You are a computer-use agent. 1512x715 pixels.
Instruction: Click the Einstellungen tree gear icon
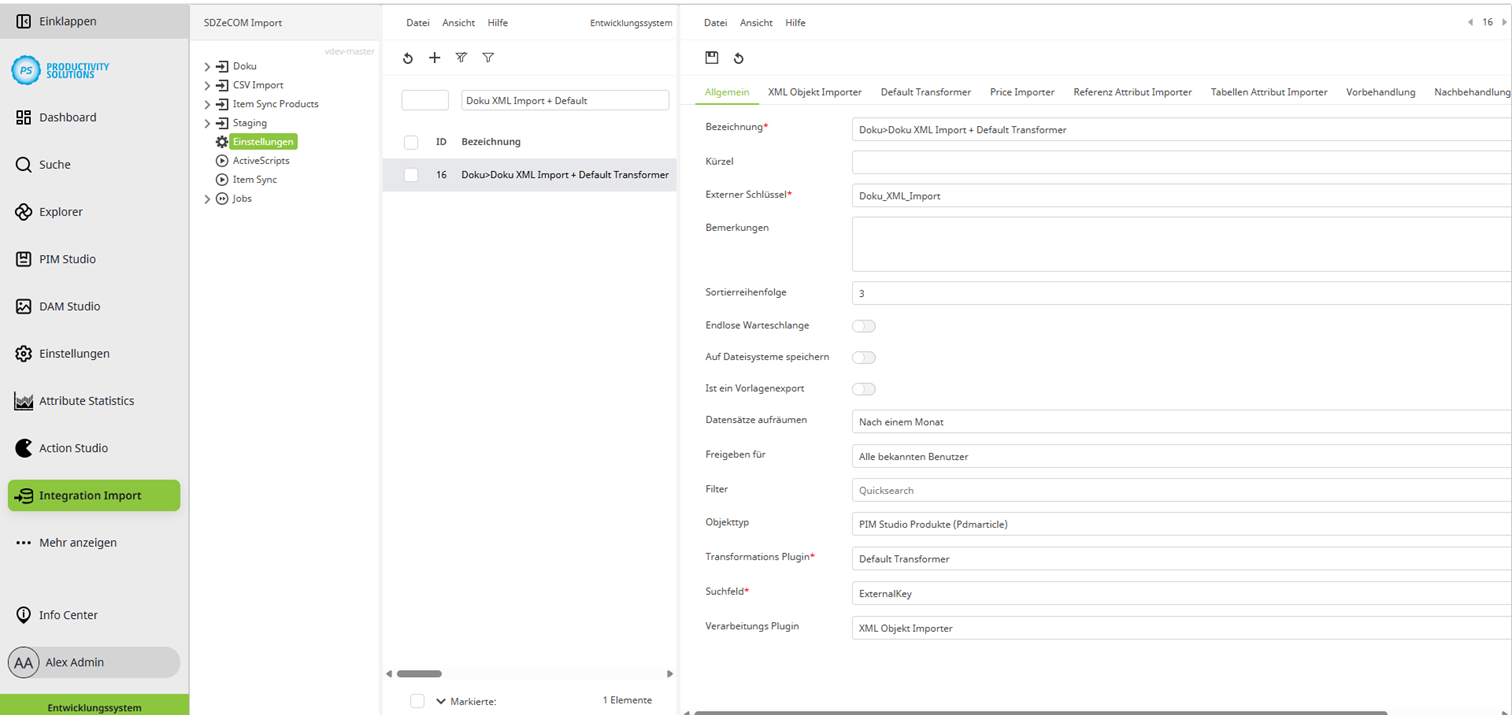pyautogui.click(x=222, y=142)
